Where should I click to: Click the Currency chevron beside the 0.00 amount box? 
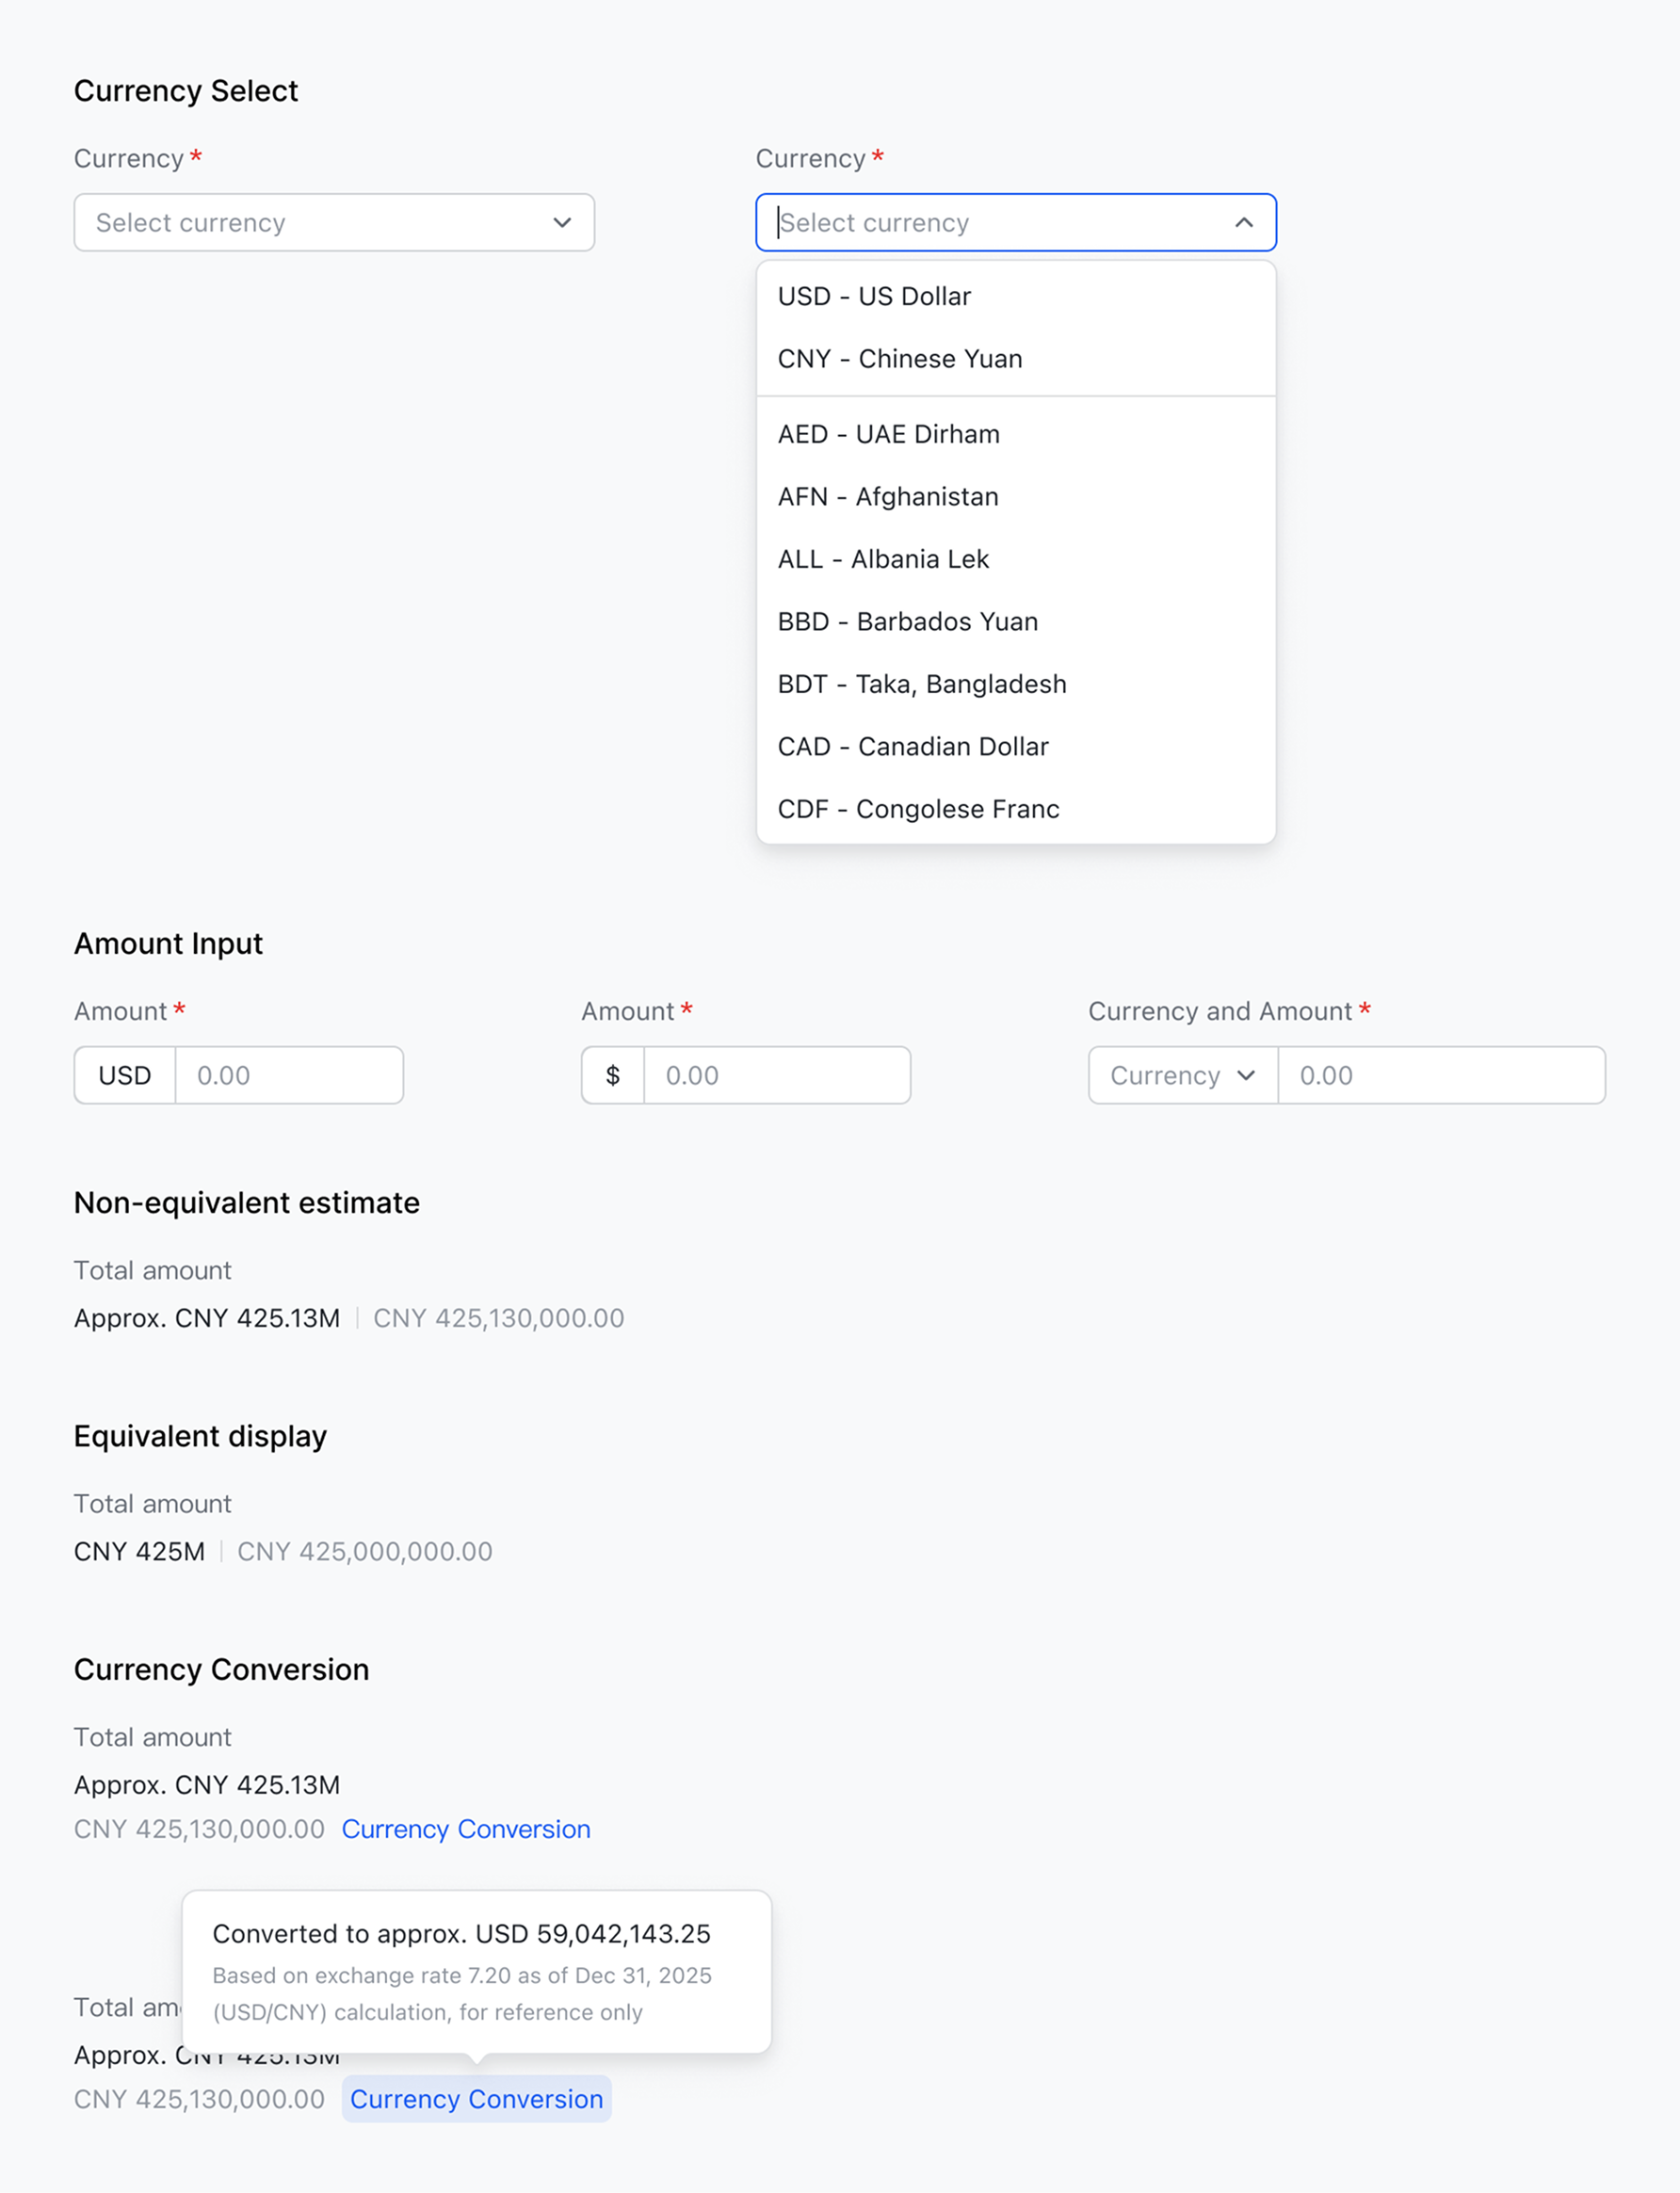(x=1246, y=1075)
